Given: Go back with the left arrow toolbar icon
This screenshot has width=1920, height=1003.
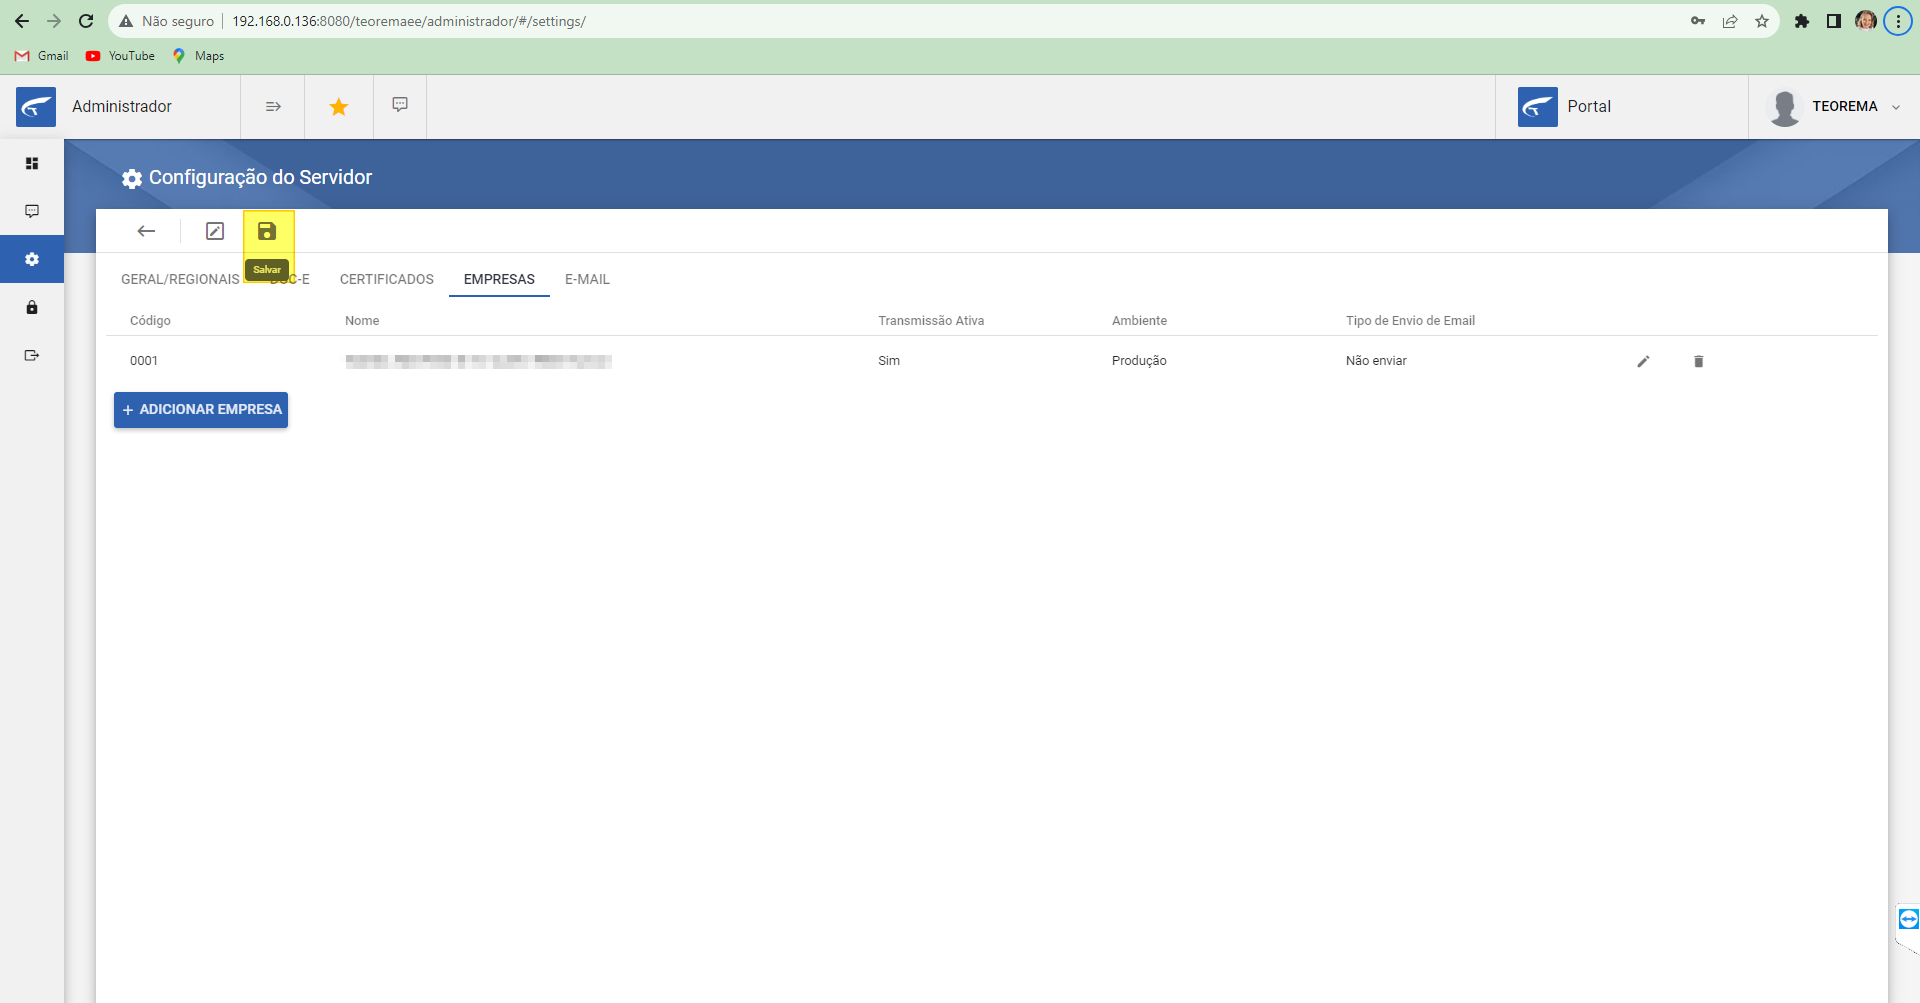Looking at the screenshot, I should click(x=146, y=231).
